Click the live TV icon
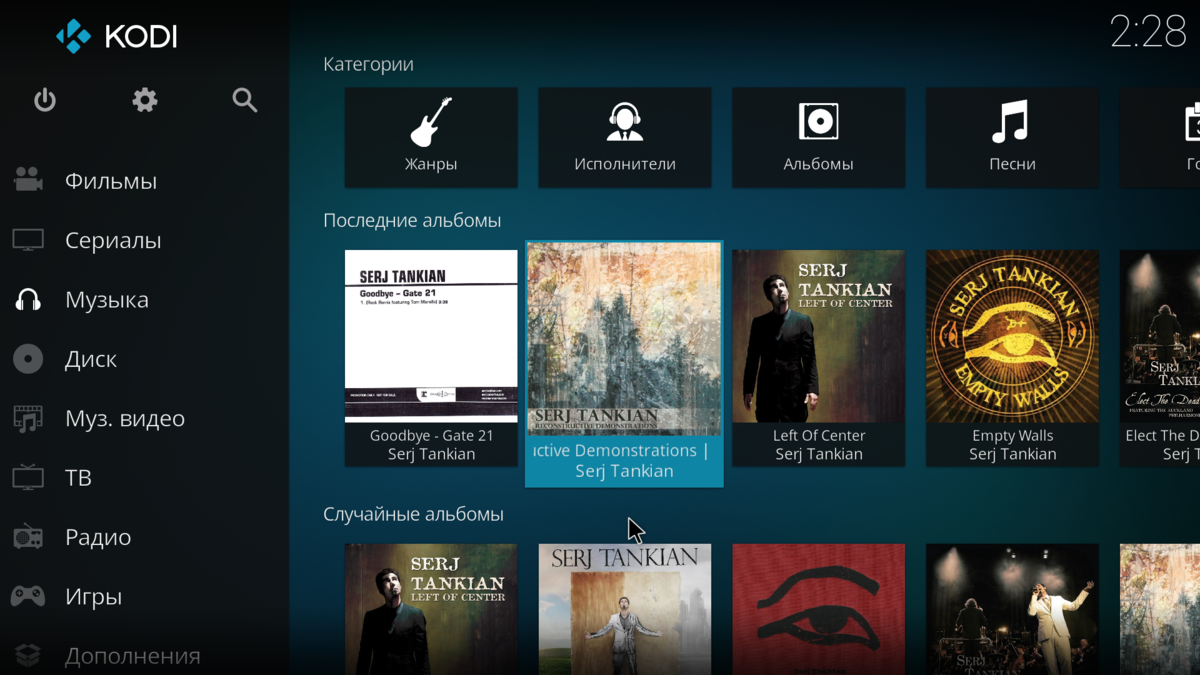Viewport: 1200px width, 675px height. pos(28,478)
